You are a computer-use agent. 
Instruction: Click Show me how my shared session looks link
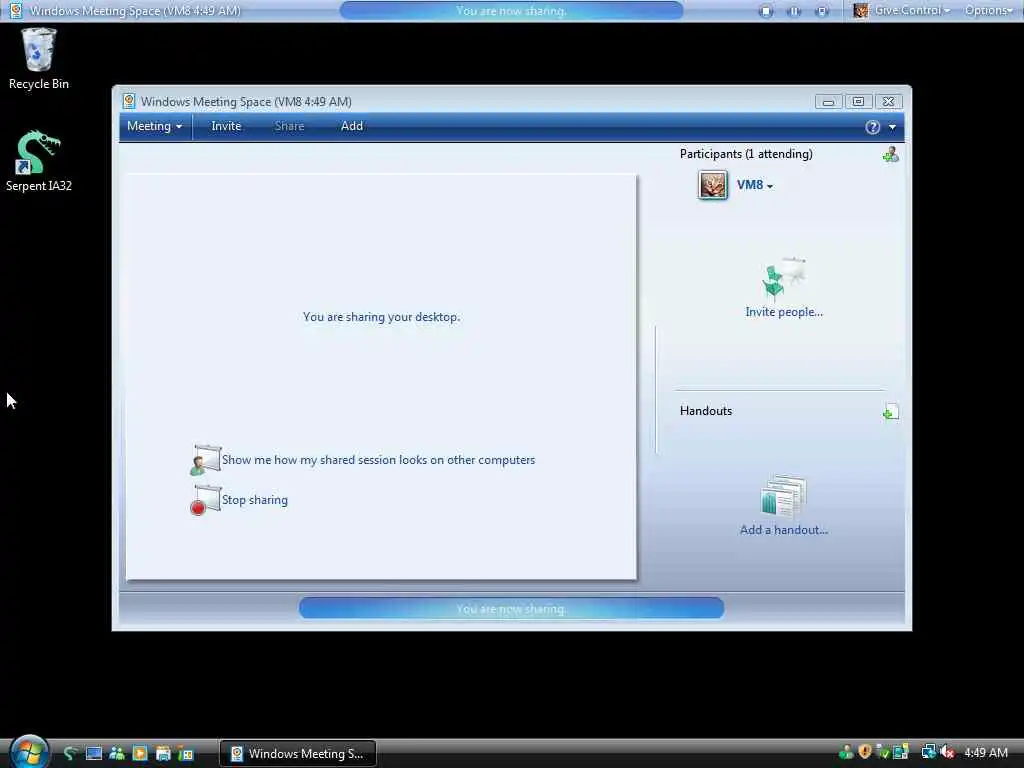(378, 460)
